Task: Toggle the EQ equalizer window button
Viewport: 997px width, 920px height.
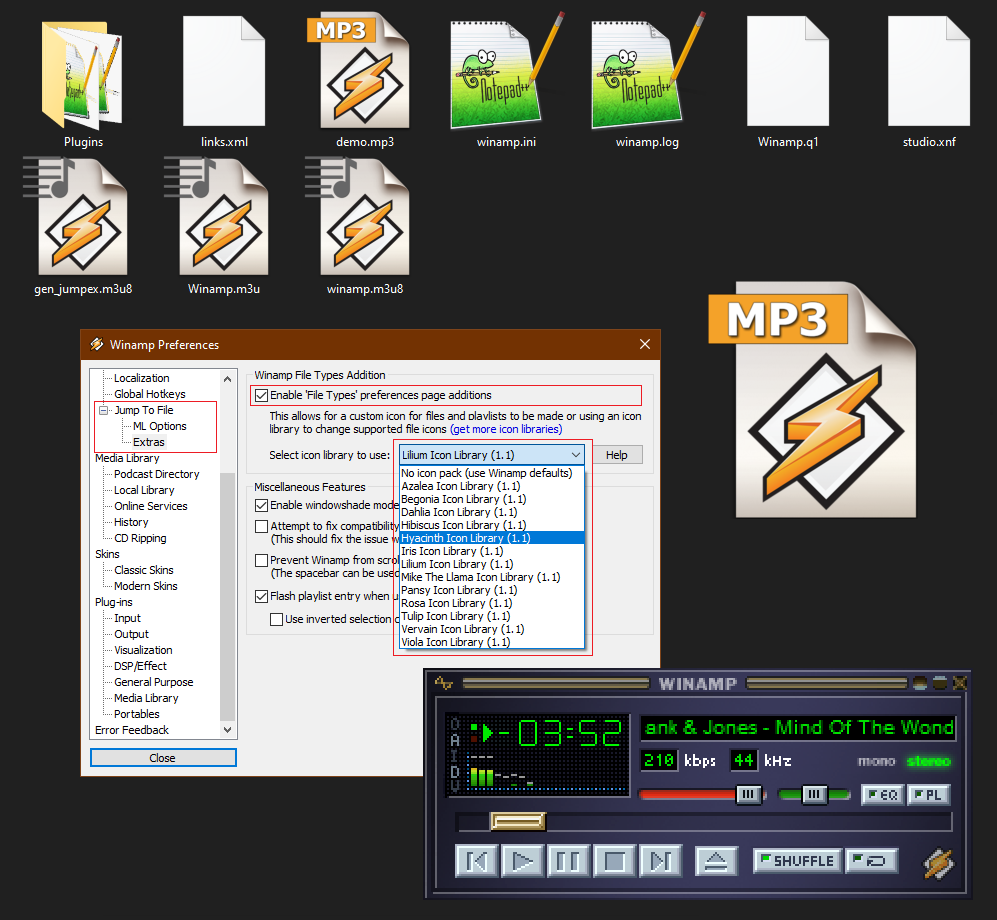Action: (x=883, y=795)
